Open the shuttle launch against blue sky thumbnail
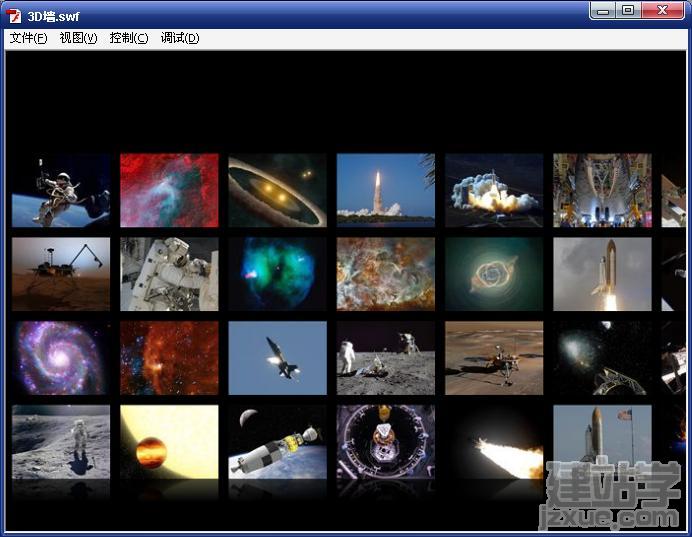This screenshot has width=692, height=537. click(x=386, y=190)
